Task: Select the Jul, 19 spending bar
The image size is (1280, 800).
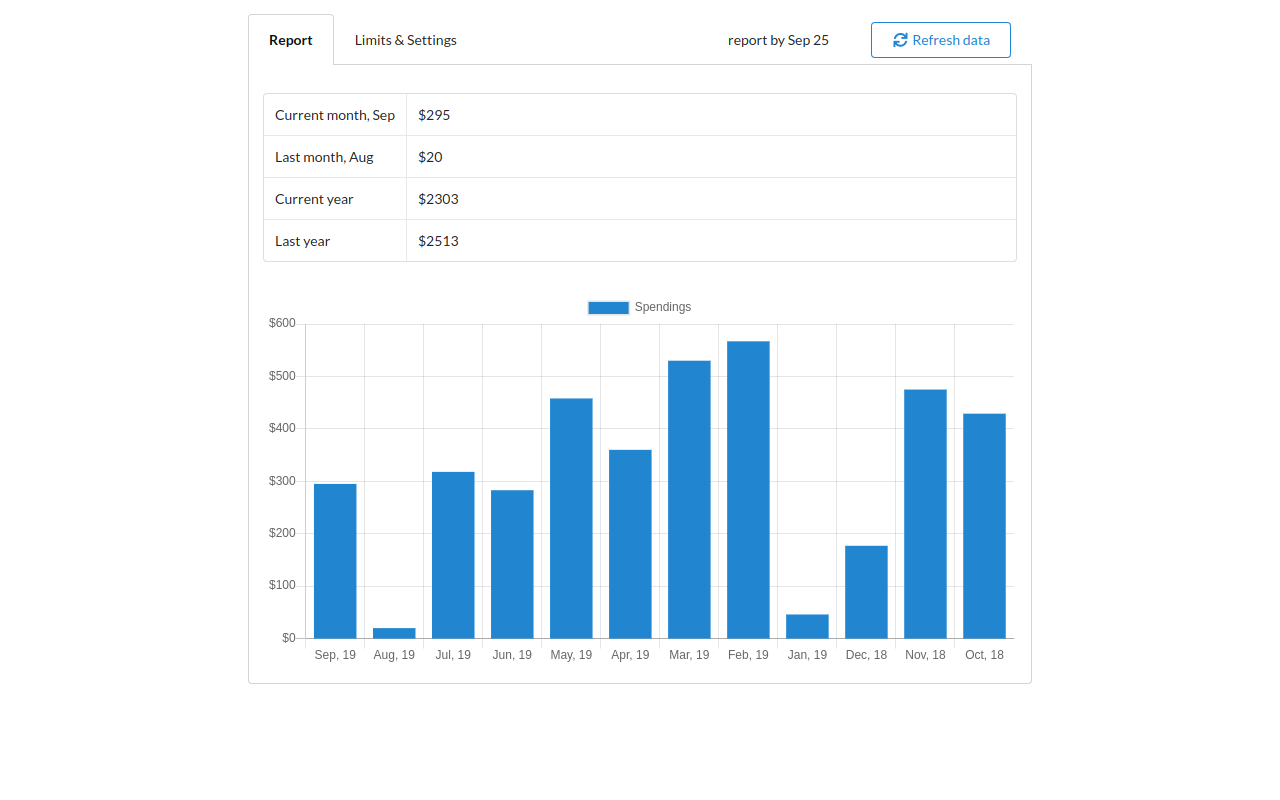Action: tap(453, 555)
